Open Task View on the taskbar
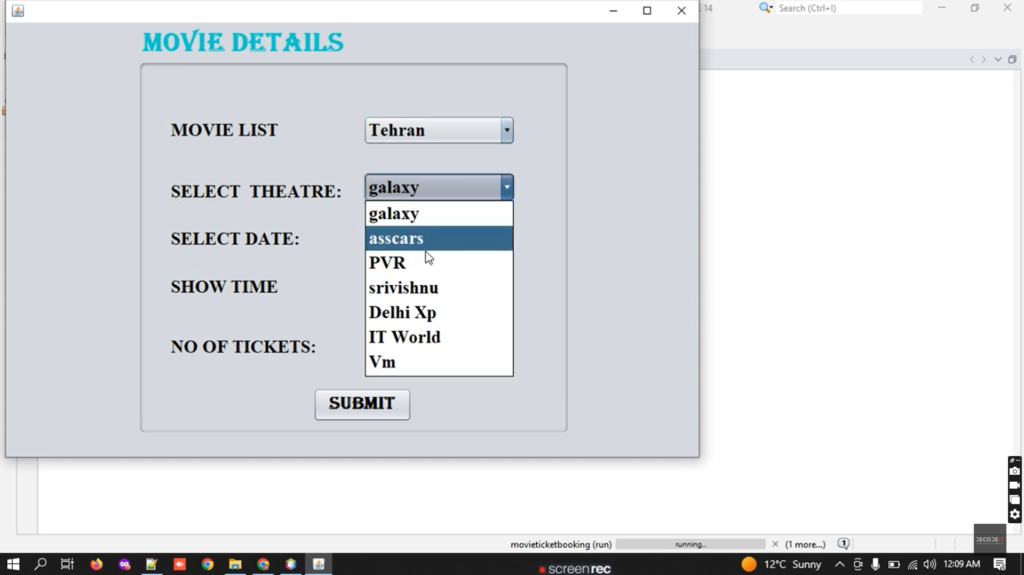1024x575 pixels. [67, 564]
